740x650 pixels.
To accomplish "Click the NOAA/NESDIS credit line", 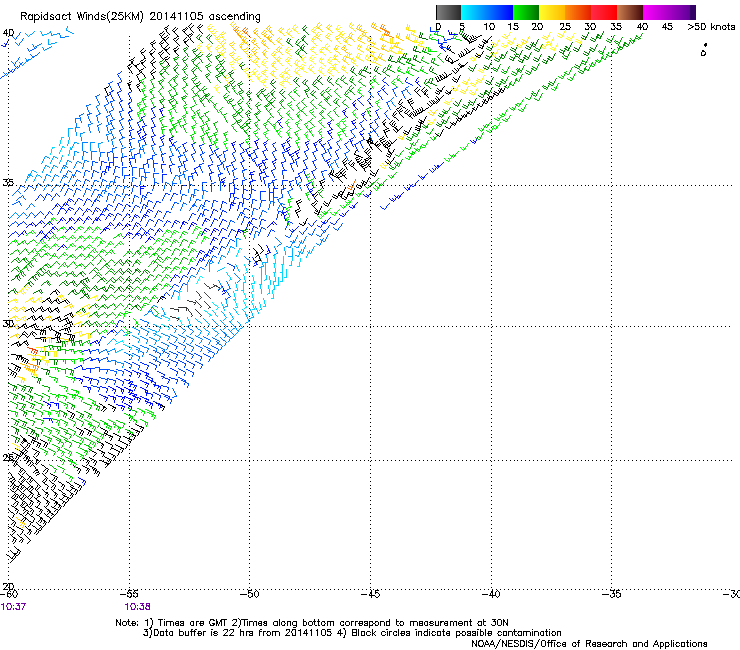I will point(589,644).
